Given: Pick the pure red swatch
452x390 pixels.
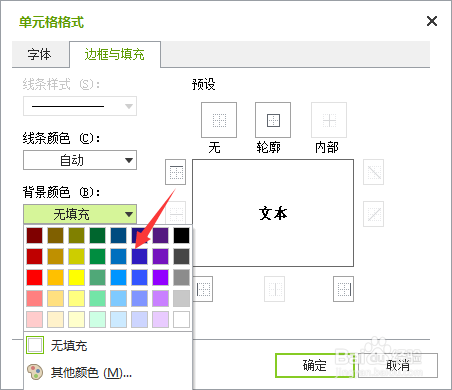Looking at the screenshot, I should 35,277.
